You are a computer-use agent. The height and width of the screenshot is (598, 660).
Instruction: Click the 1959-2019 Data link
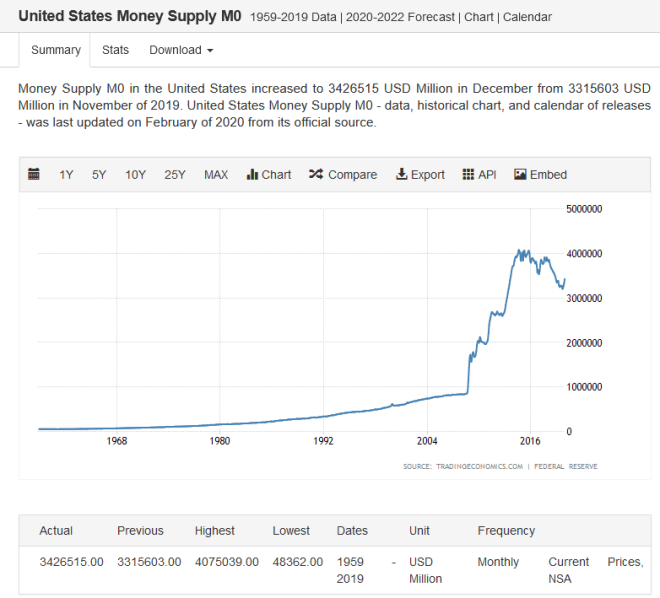[x=293, y=17]
